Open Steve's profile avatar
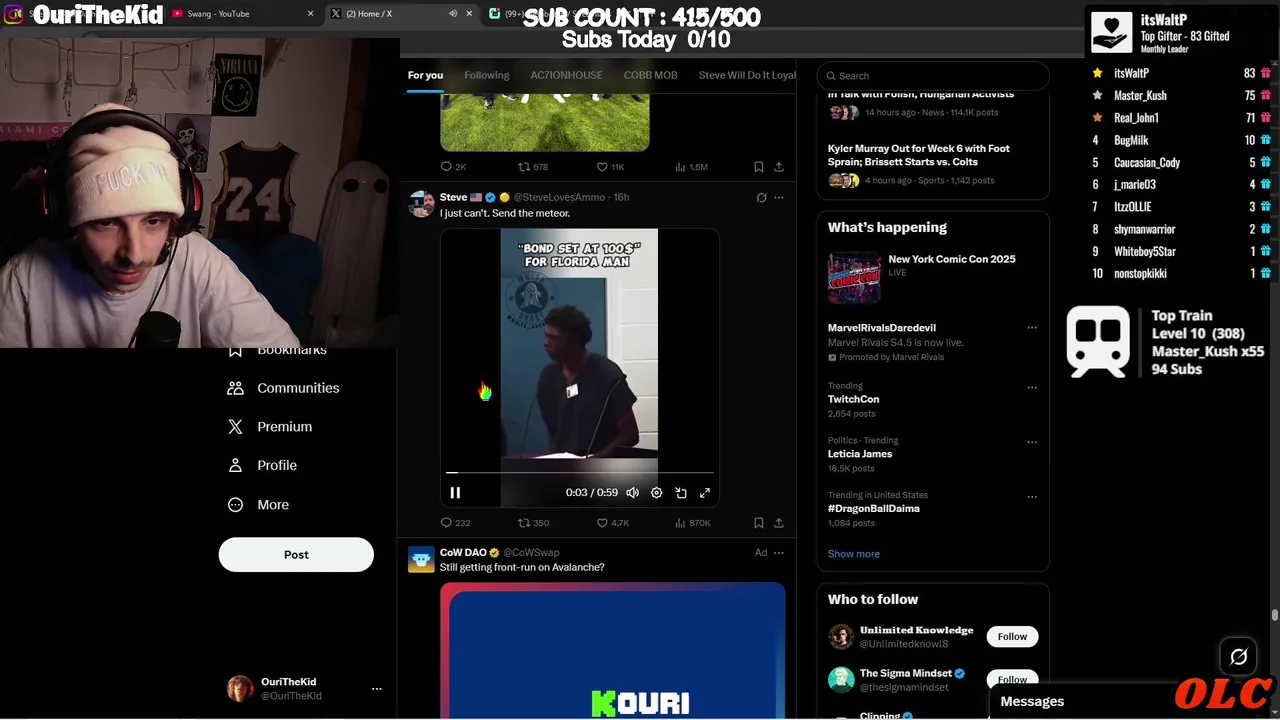 421,204
